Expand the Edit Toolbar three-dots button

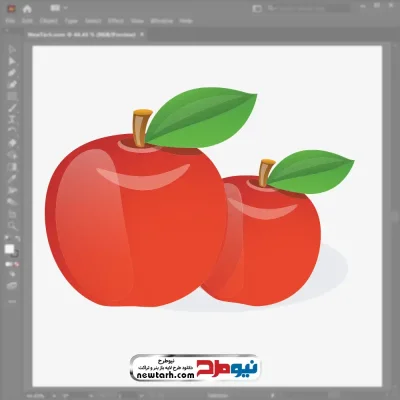12,301
